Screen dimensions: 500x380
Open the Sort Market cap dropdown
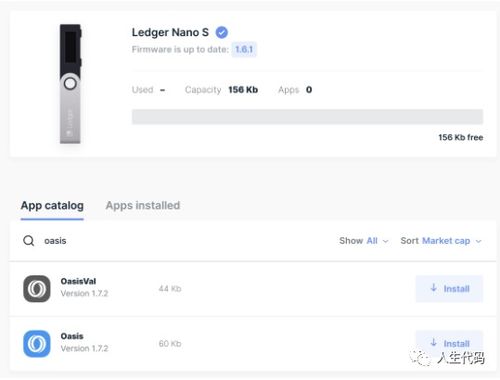[x=441, y=241]
